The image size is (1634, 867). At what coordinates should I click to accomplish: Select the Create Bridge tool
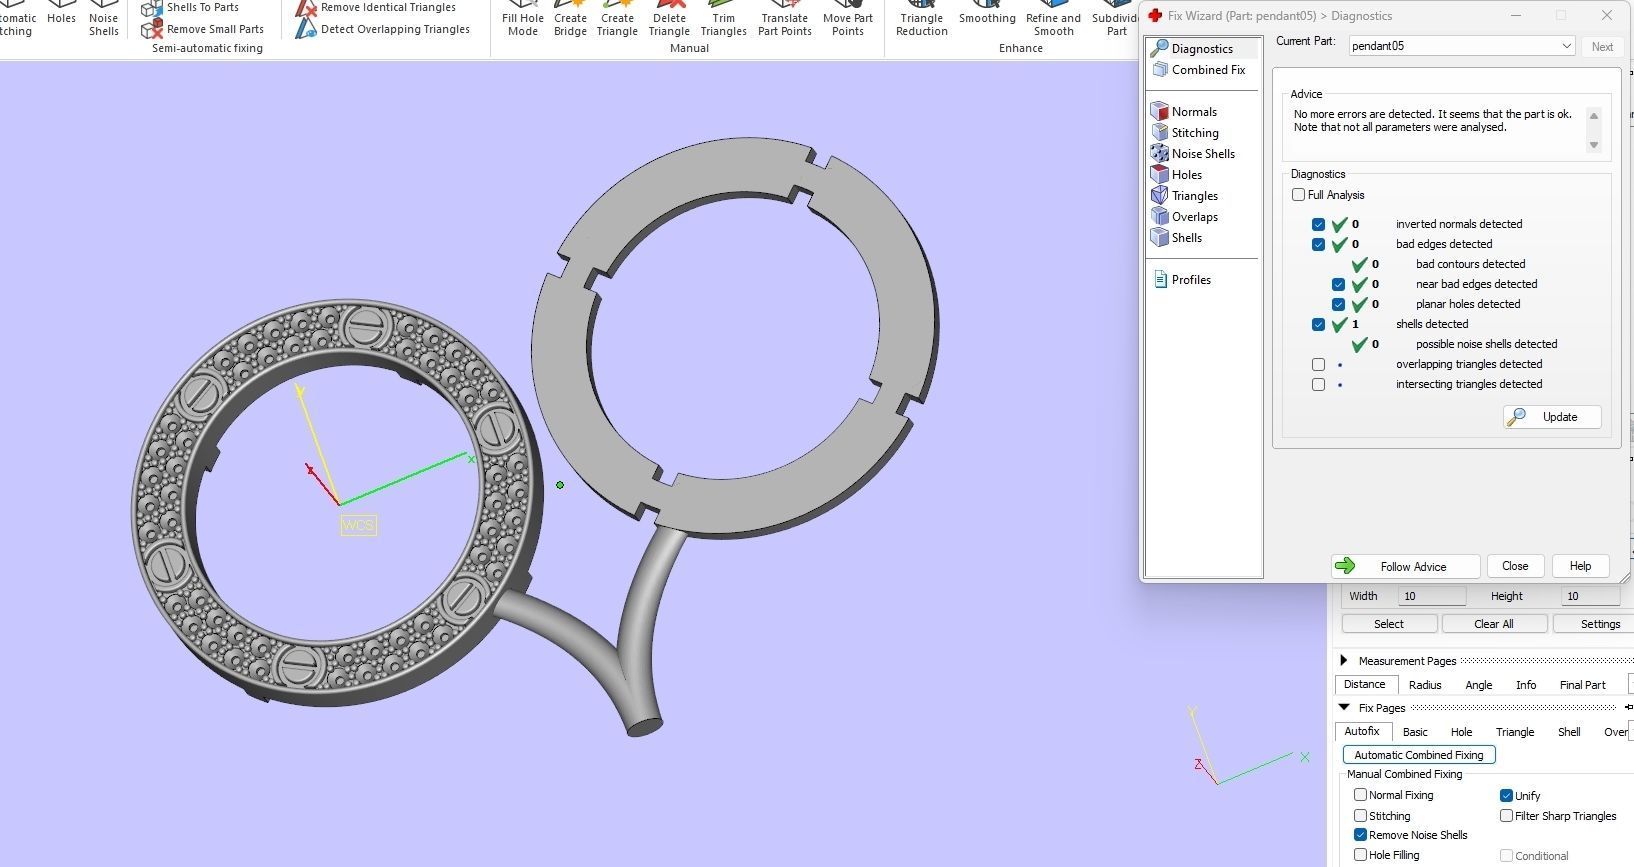[570, 19]
